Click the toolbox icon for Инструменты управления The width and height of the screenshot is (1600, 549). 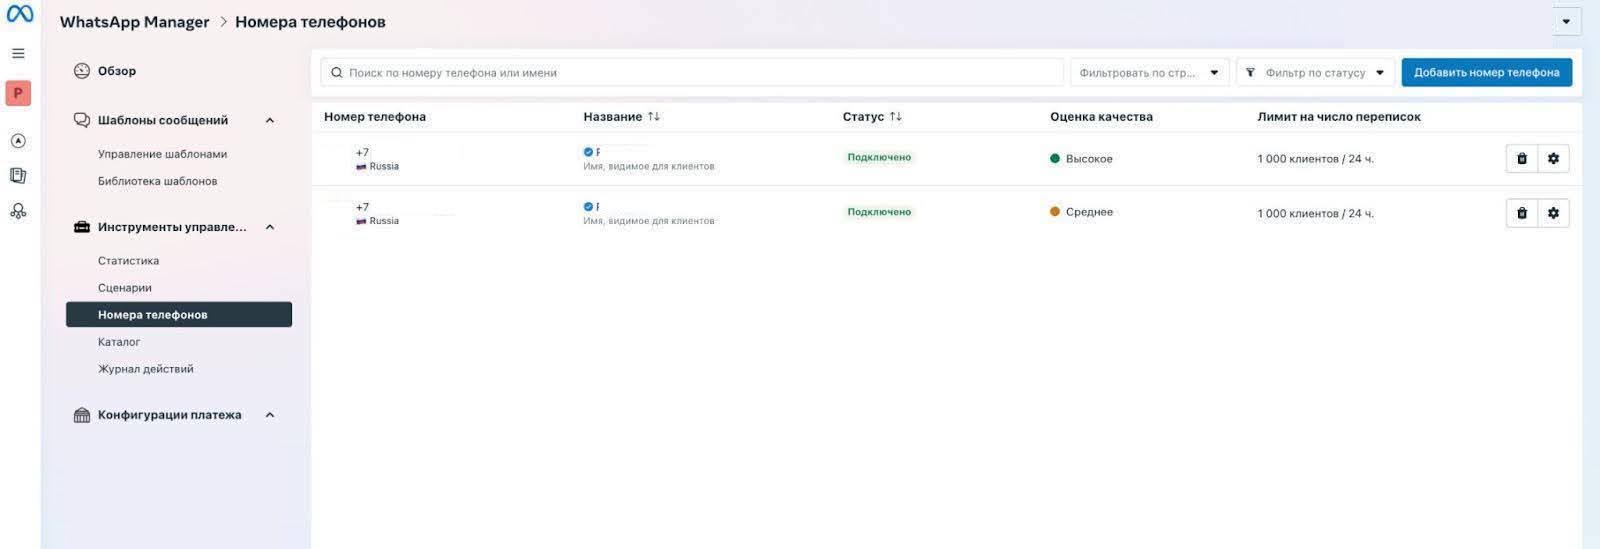(82, 227)
